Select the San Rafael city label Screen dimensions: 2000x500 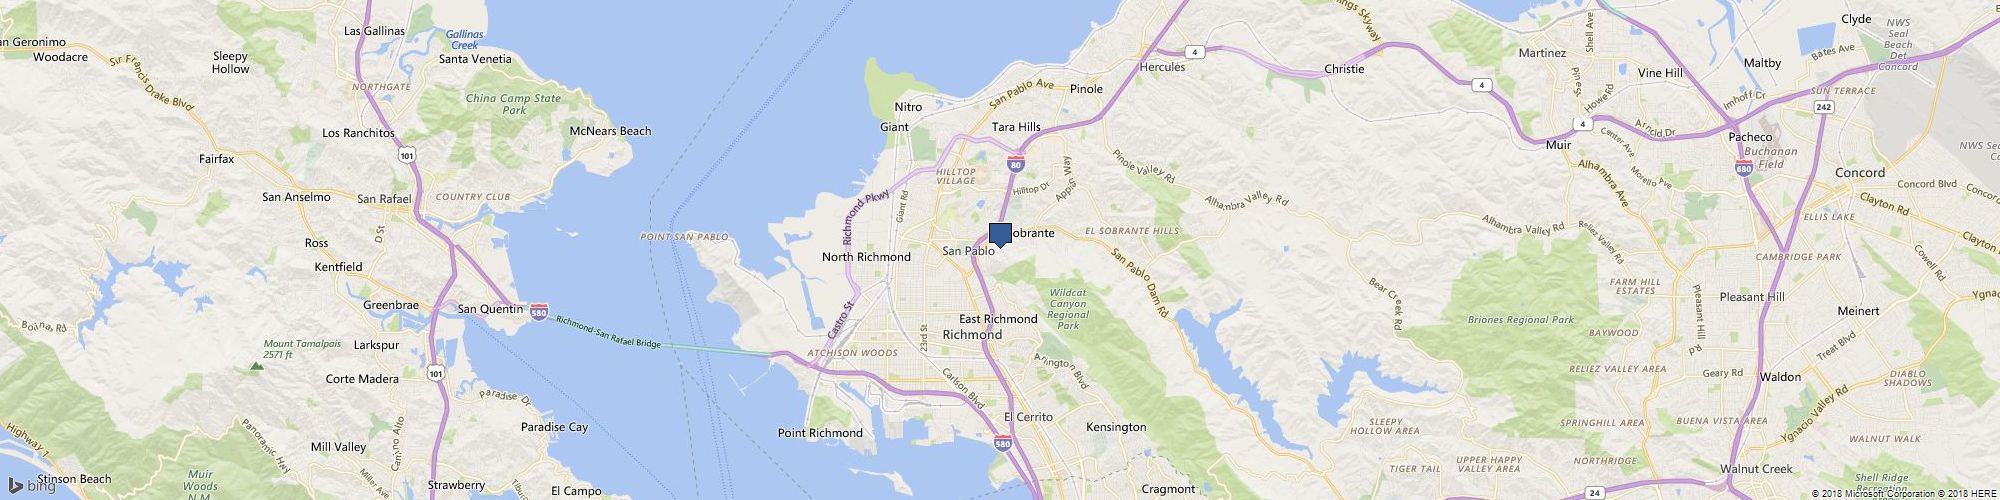385,199
